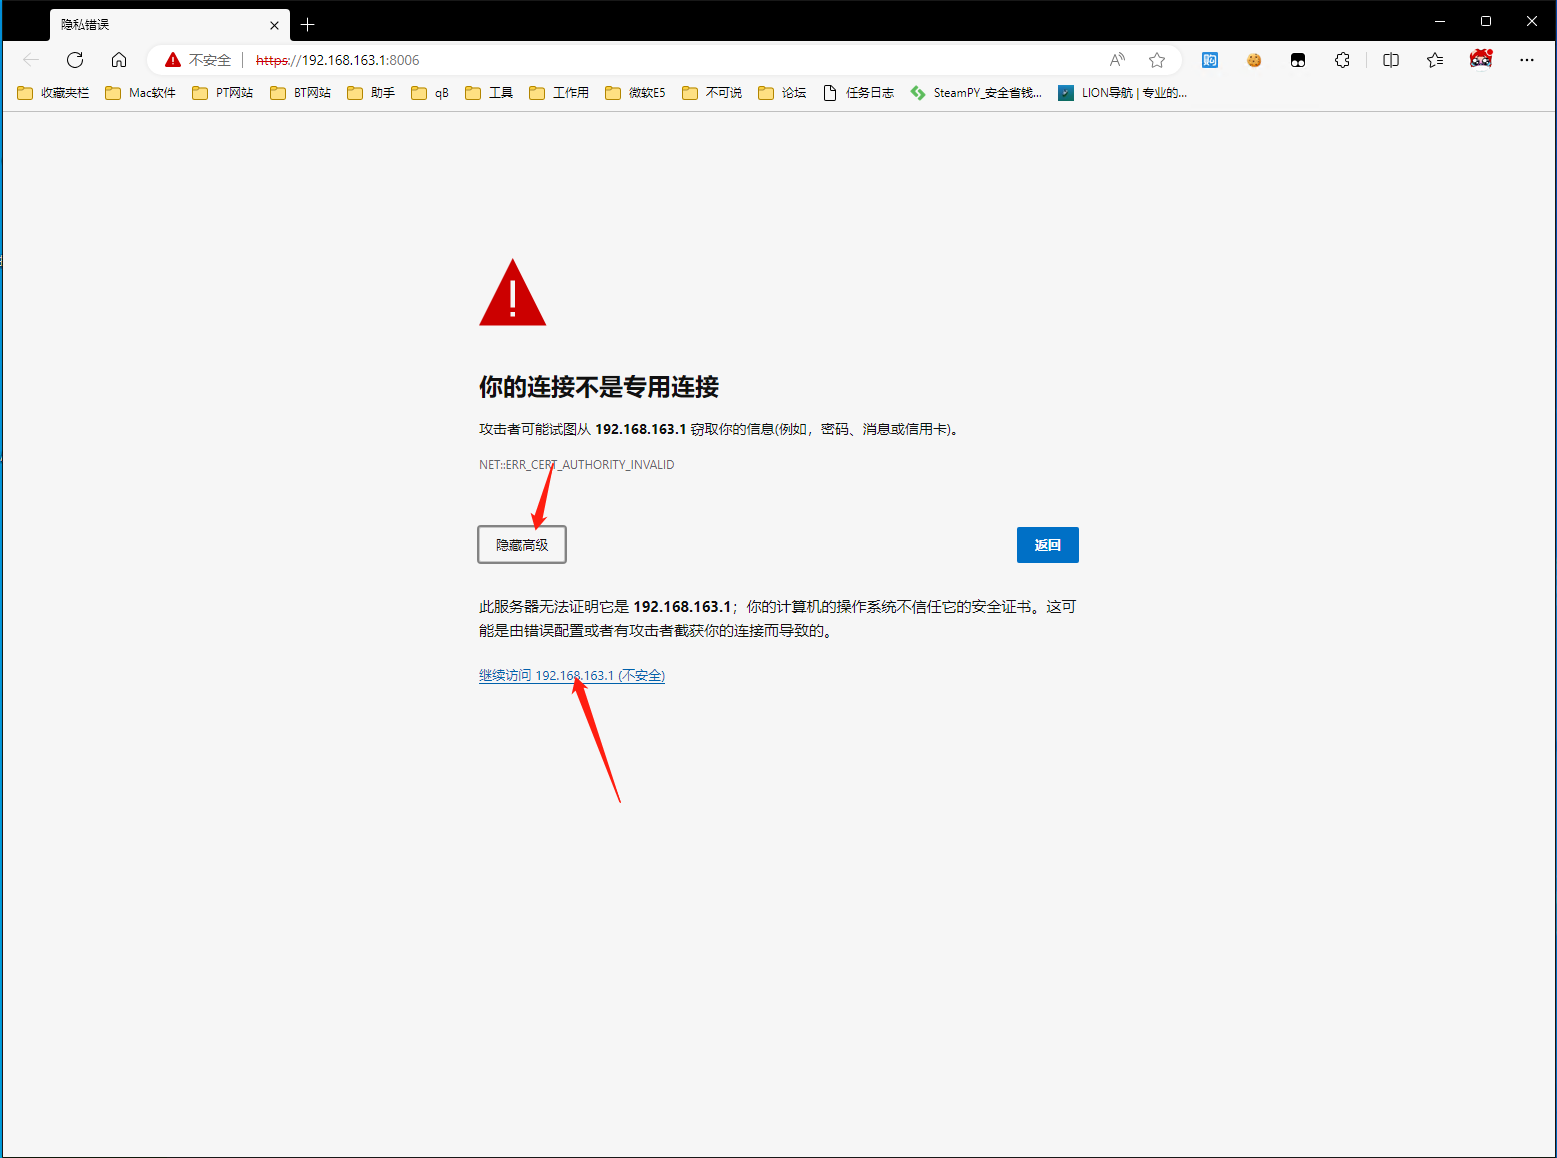This screenshot has width=1557, height=1158.
Task: Expand the PT网站 bookmarks folder
Action: [223, 93]
